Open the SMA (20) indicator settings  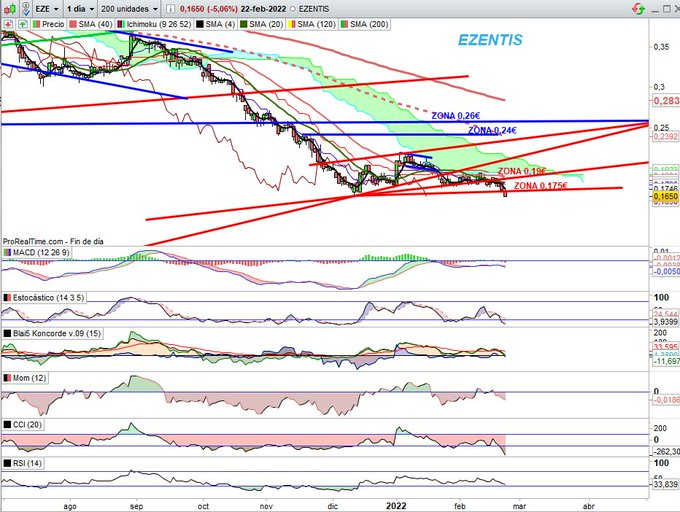tap(262, 24)
